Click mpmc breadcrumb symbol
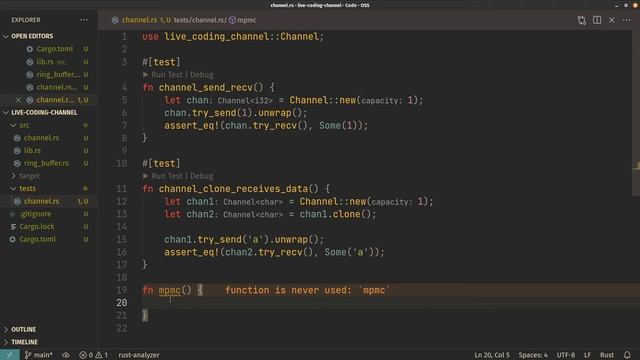Image resolution: width=640 pixels, height=360 pixels. [247, 20]
